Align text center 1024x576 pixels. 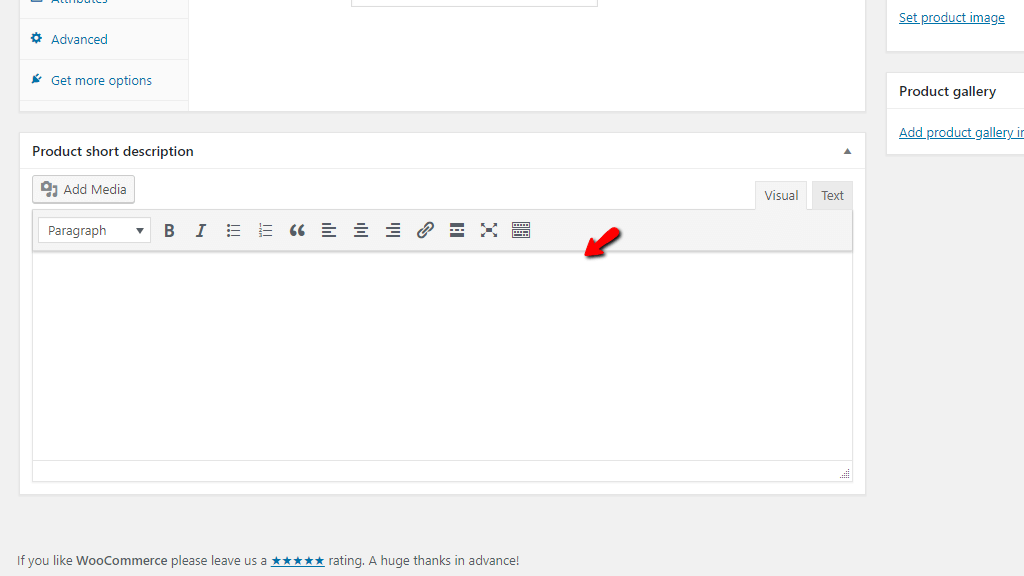tap(360, 231)
